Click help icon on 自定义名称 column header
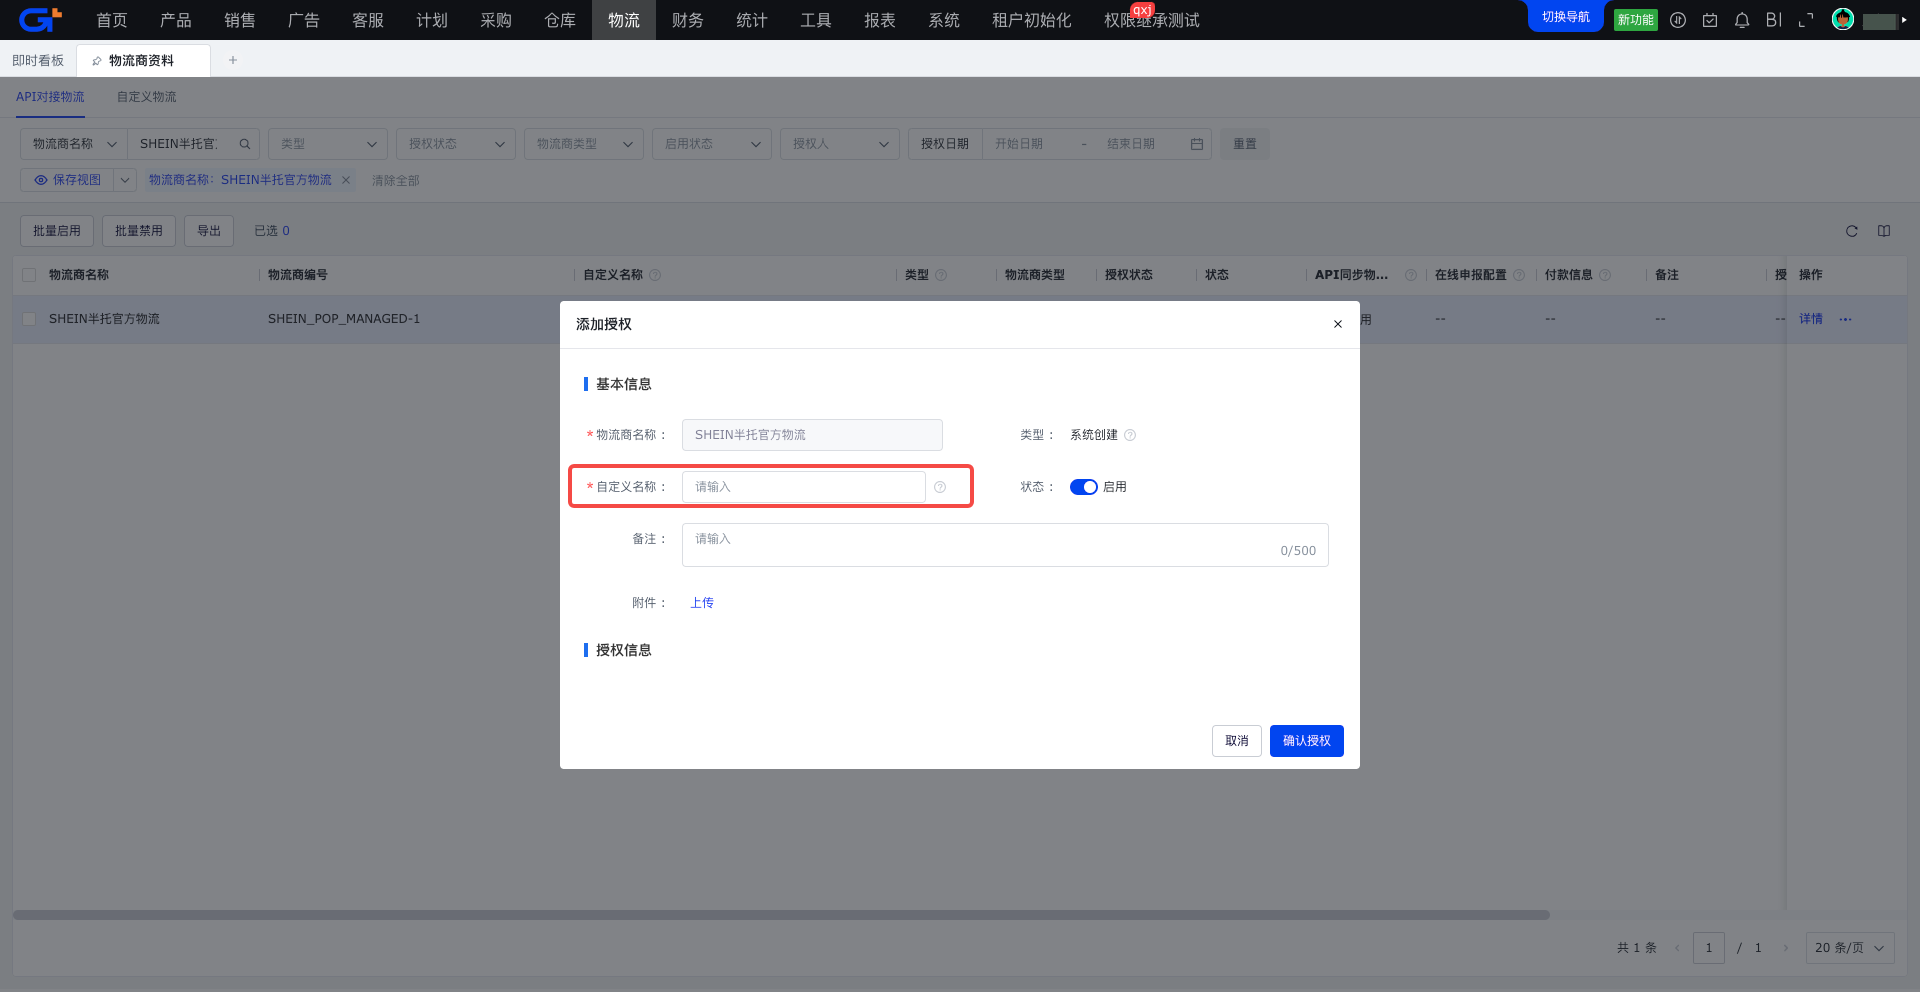This screenshot has height=992, width=1920. pos(655,275)
